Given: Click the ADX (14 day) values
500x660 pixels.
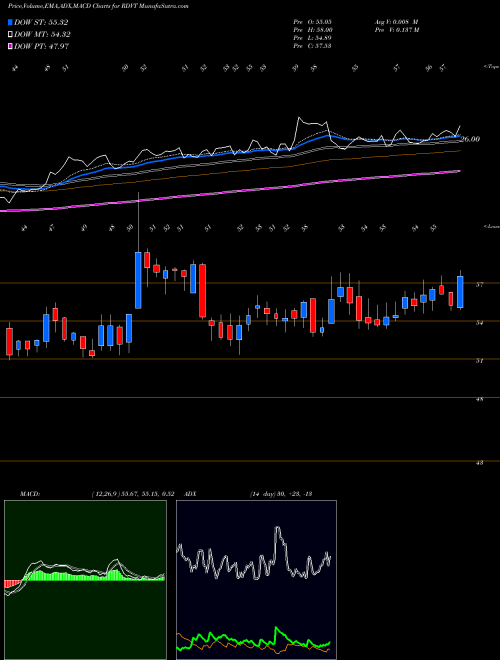Looking at the screenshot, I should pyautogui.click(x=280, y=493).
